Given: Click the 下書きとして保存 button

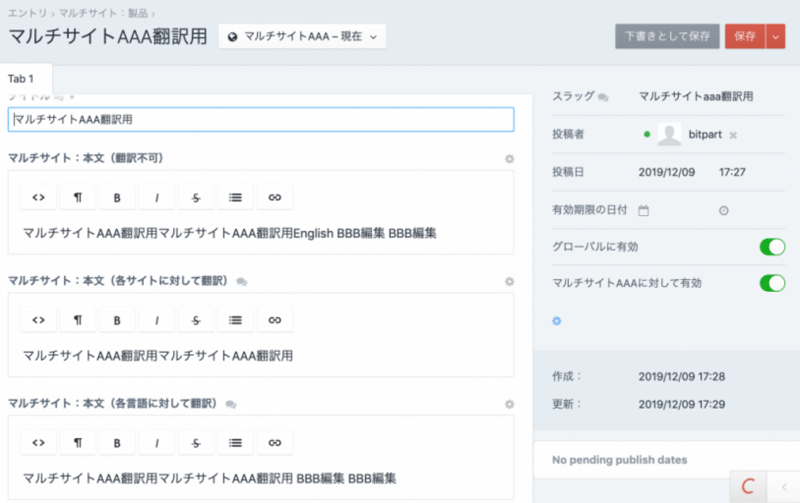Looking at the screenshot, I should click(x=667, y=36).
